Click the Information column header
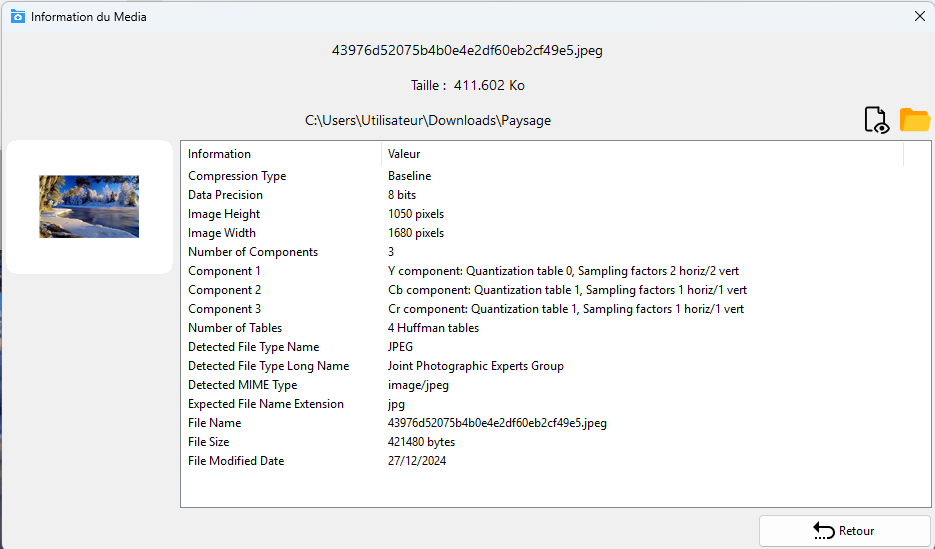 pos(220,154)
